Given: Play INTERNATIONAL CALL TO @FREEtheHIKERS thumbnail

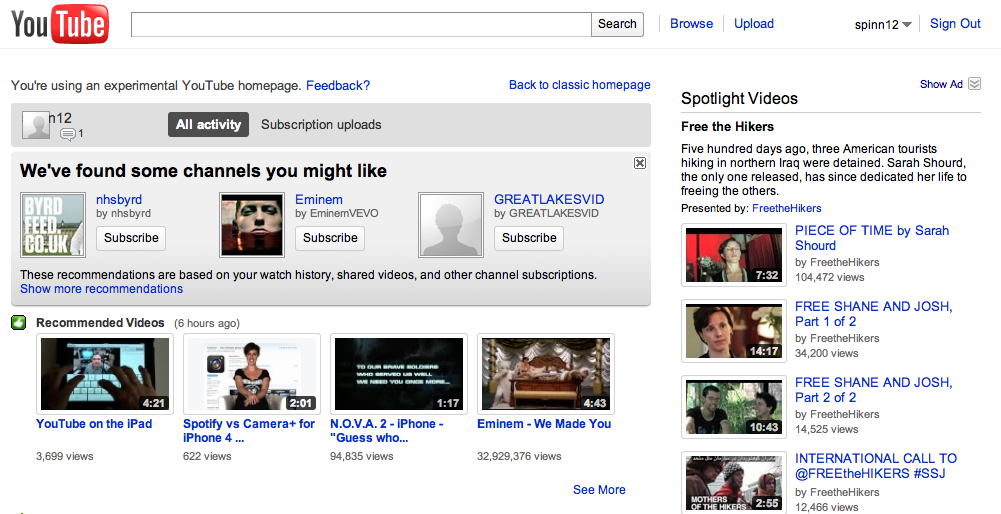Looking at the screenshot, I should click(x=734, y=483).
